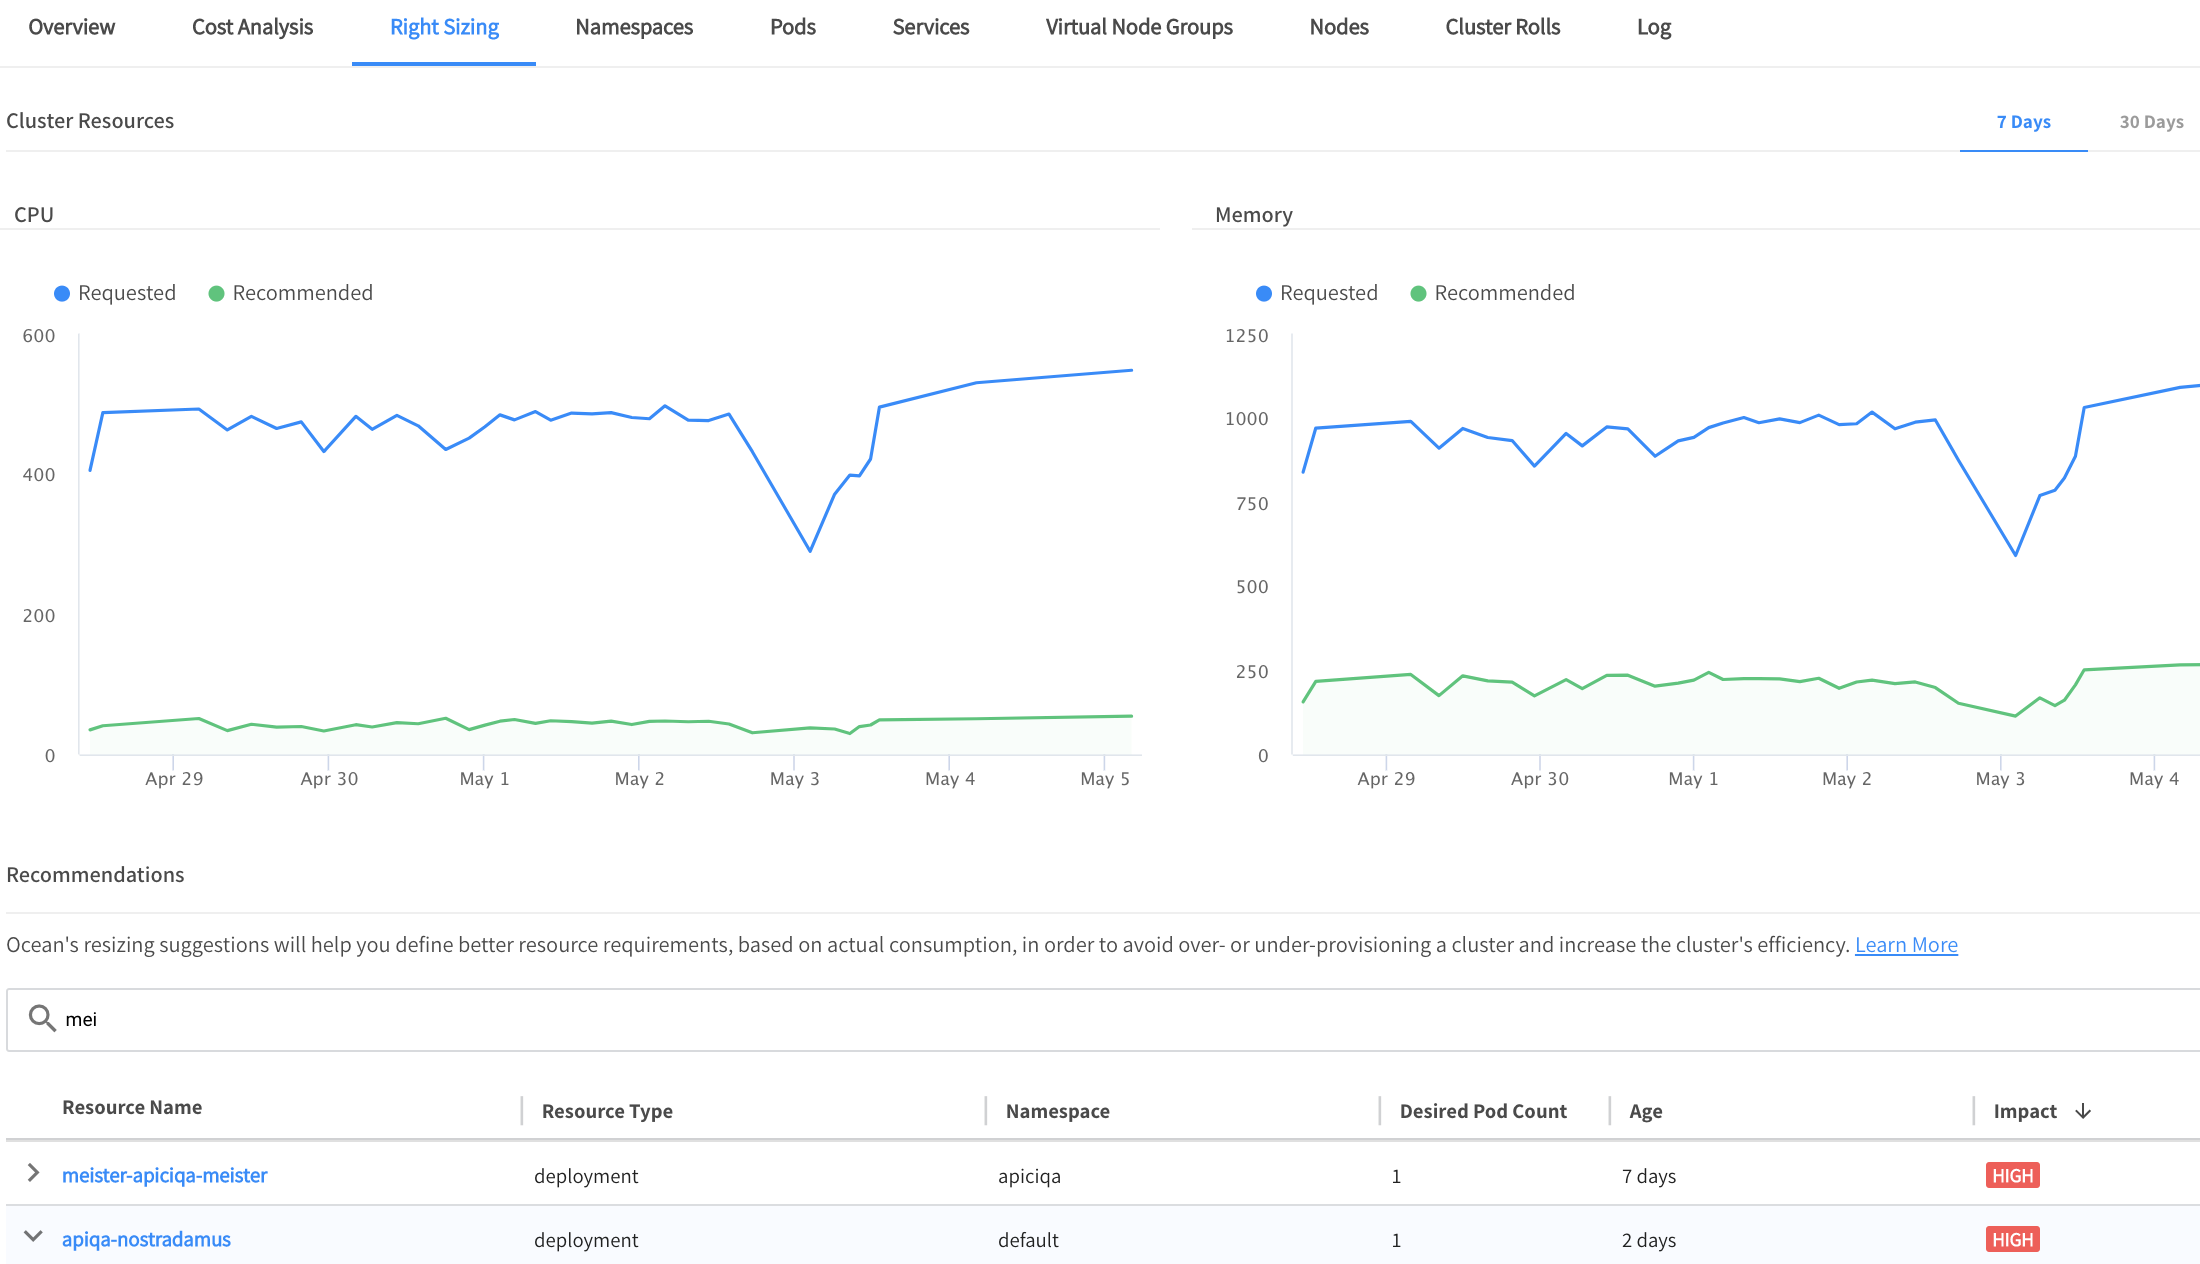The width and height of the screenshot is (2200, 1264).
Task: Open the Learn More link
Action: (x=1906, y=945)
